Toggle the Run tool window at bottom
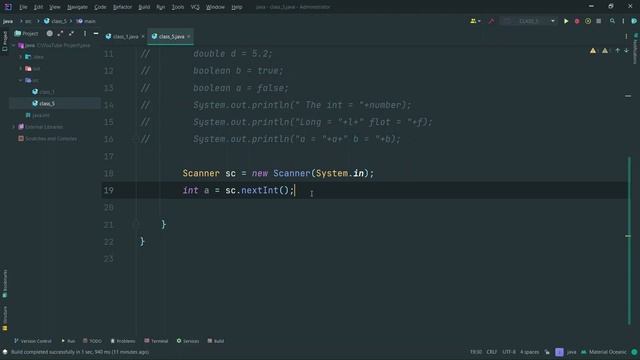This screenshot has width=640, height=360. coord(68,341)
